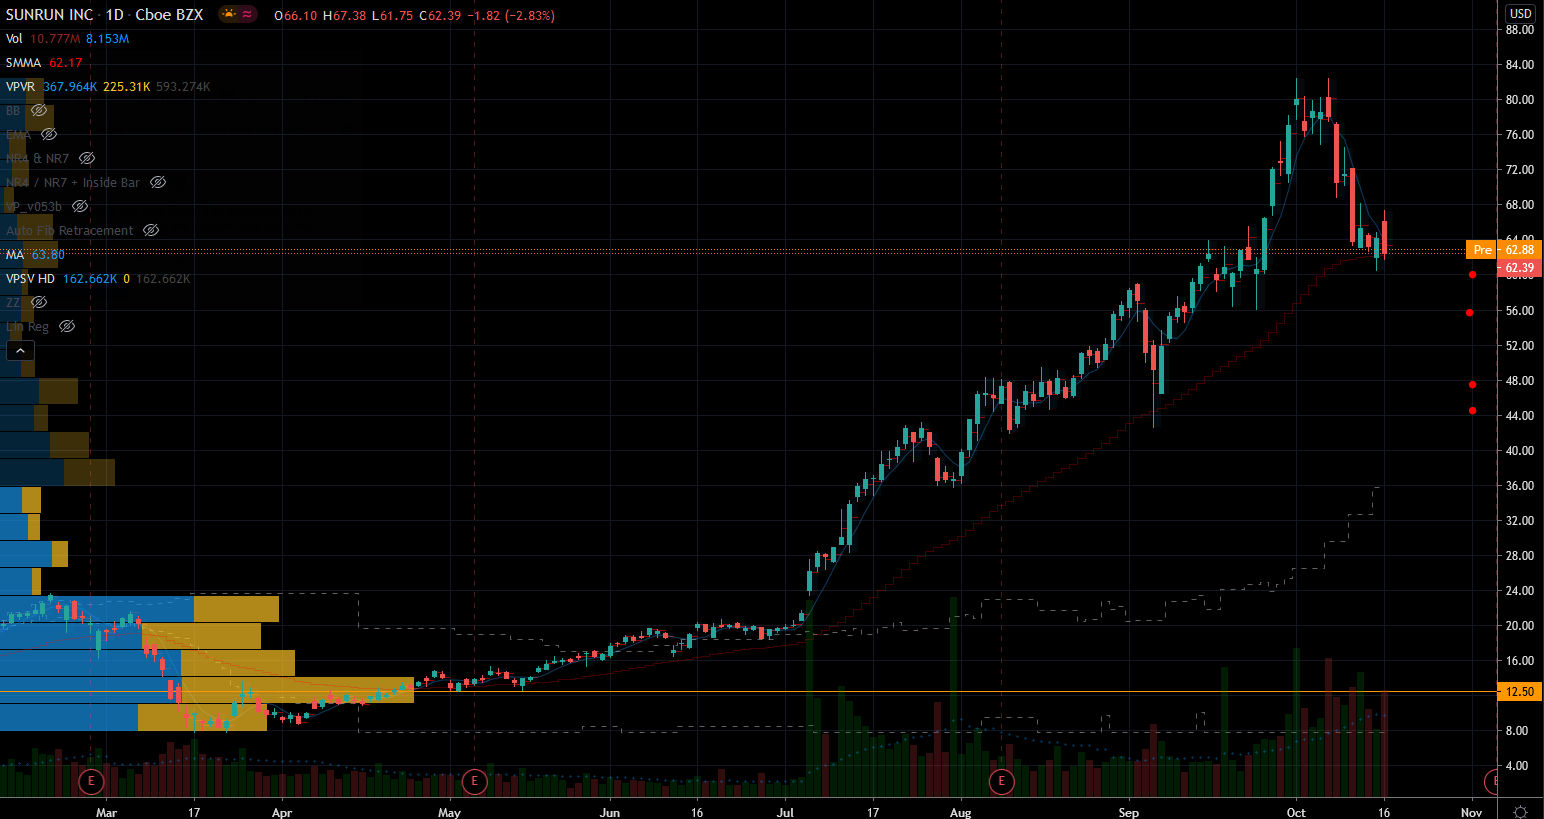The height and width of the screenshot is (819, 1544).
Task: Click the Jul label on the time axis
Action: (785, 813)
